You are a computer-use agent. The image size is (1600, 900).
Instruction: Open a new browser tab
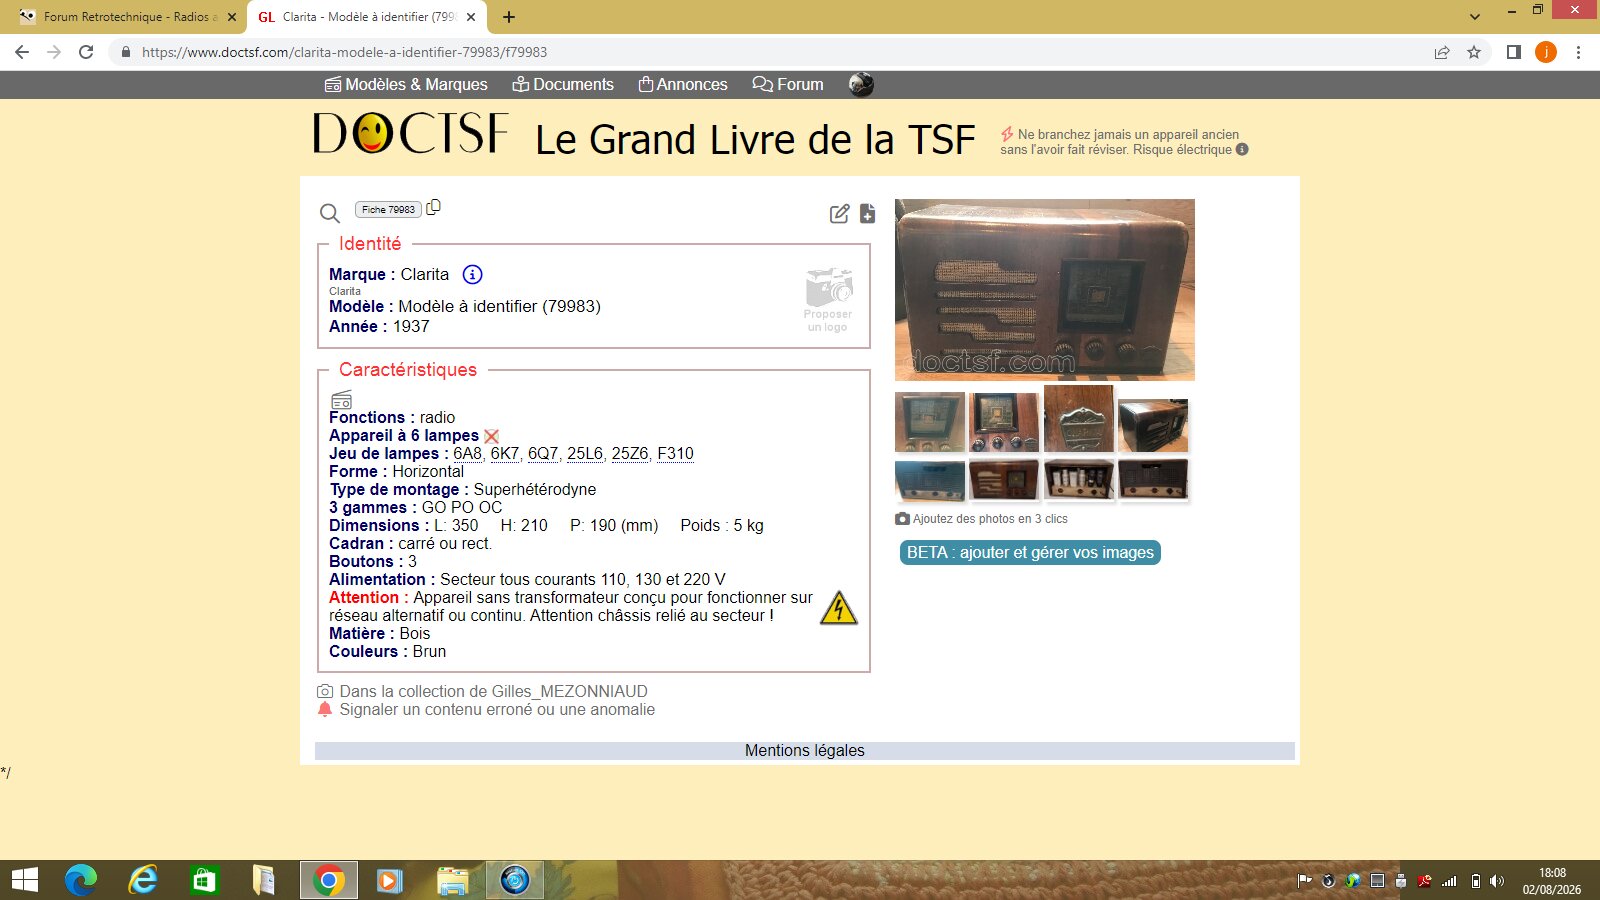click(x=509, y=17)
